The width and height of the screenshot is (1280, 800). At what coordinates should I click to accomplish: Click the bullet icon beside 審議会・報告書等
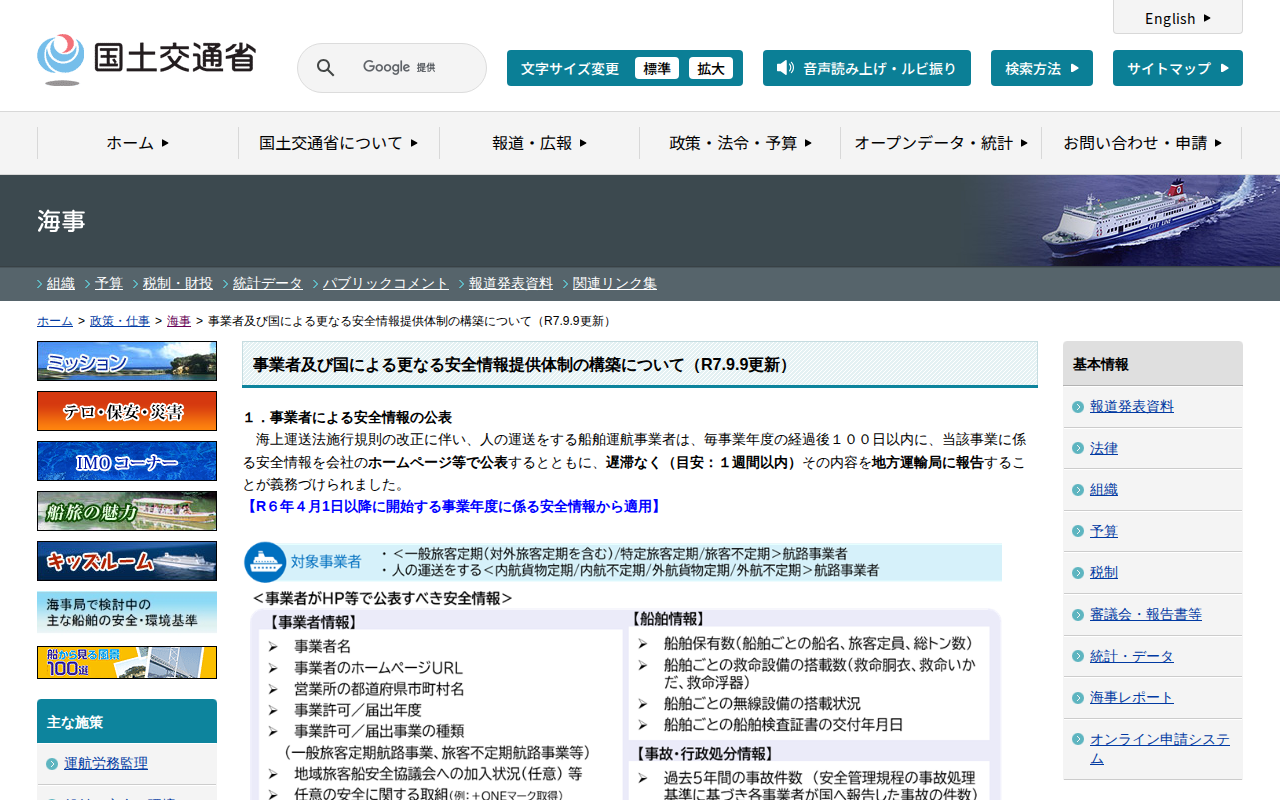(1077, 615)
